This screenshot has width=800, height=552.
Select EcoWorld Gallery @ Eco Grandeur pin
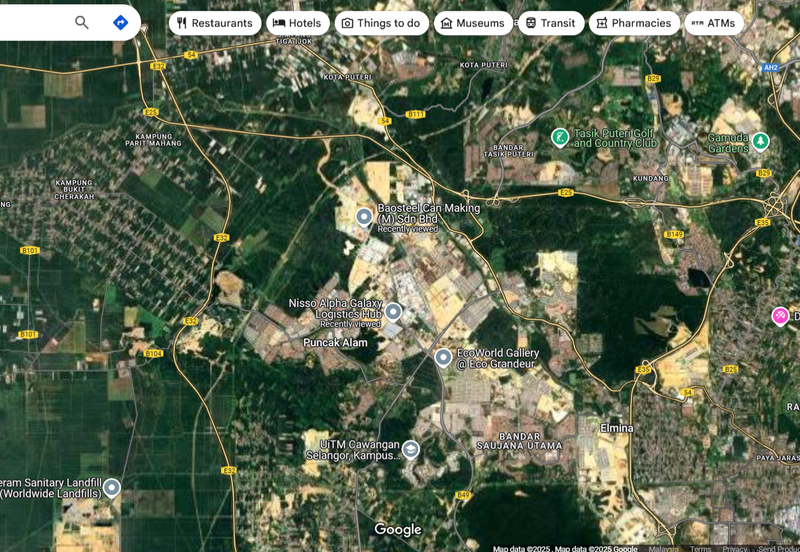point(443,358)
